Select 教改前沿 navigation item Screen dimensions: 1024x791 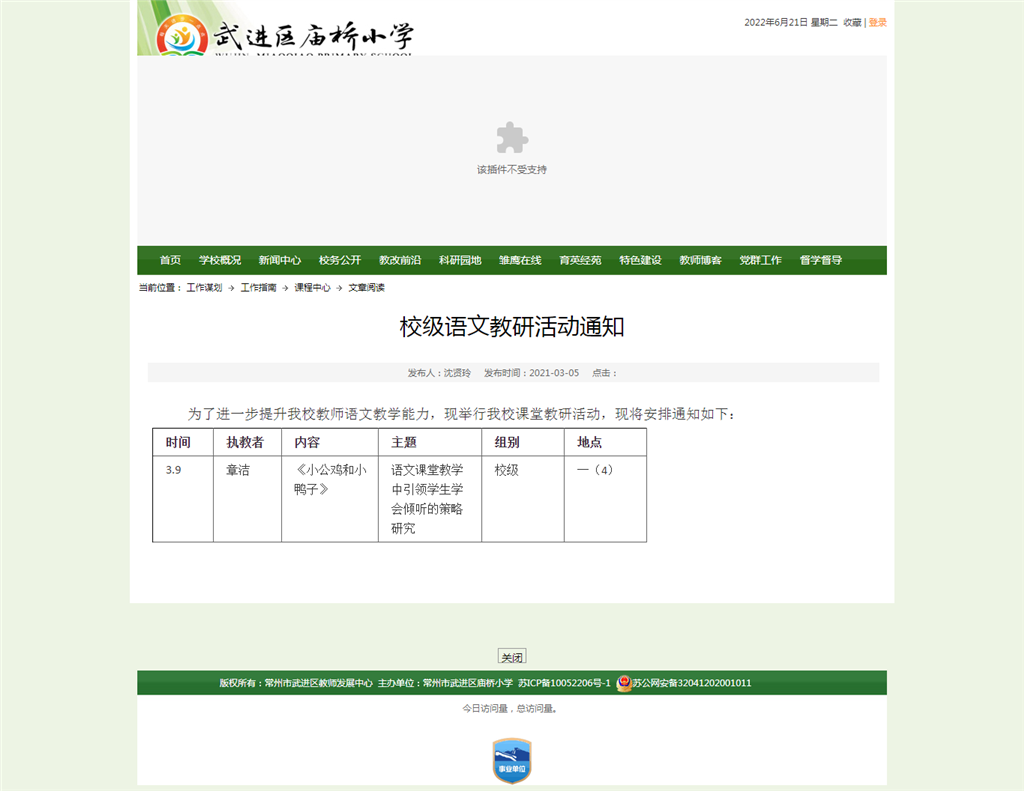400,260
